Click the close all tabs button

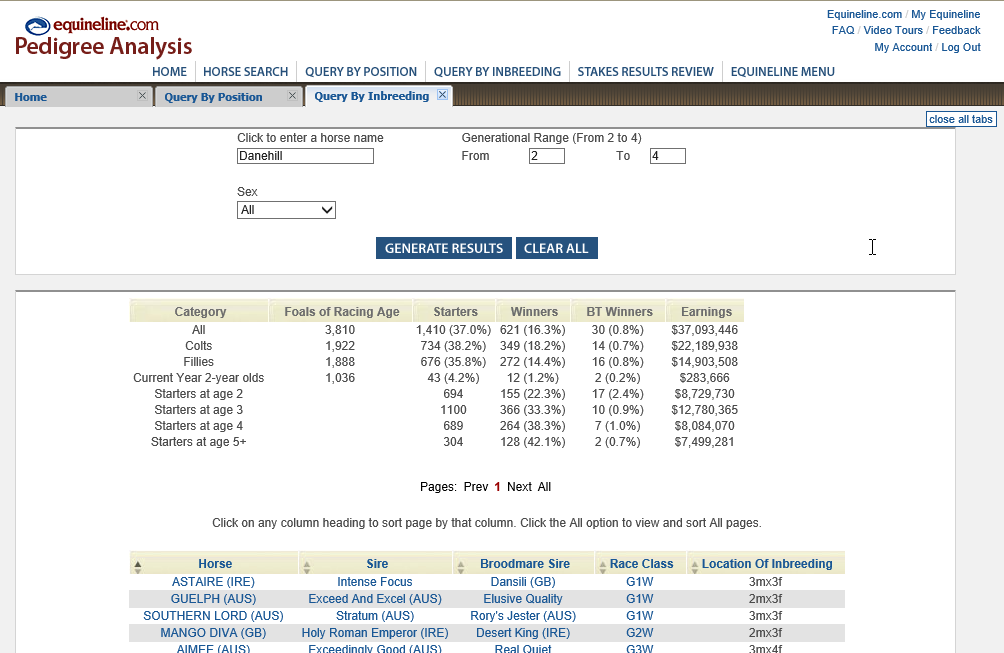click(x=960, y=119)
